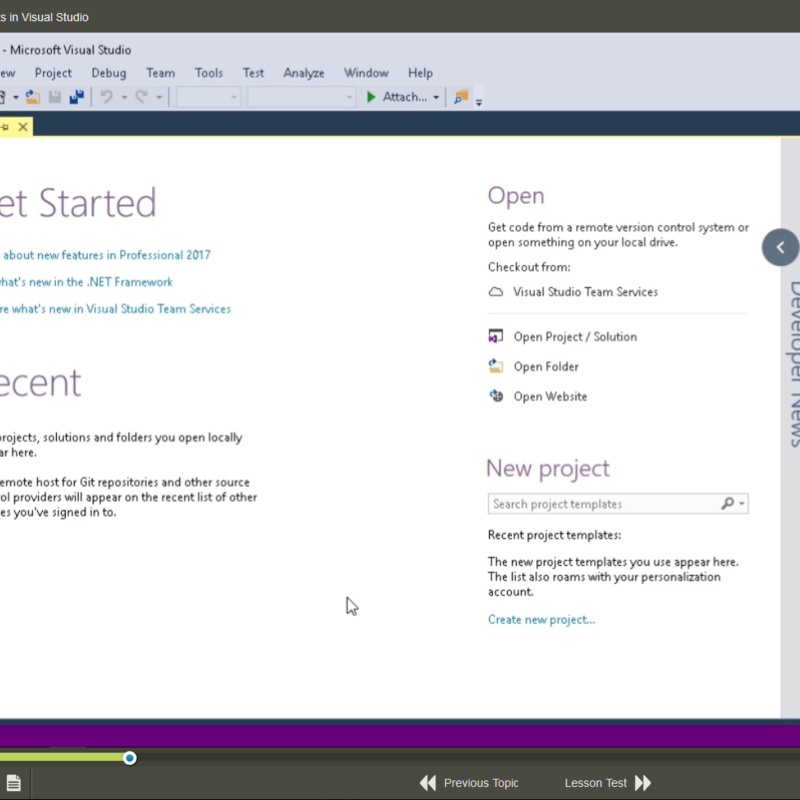Follow the new features in Professional 2017 link
The height and width of the screenshot is (800, 800).
click(105, 255)
